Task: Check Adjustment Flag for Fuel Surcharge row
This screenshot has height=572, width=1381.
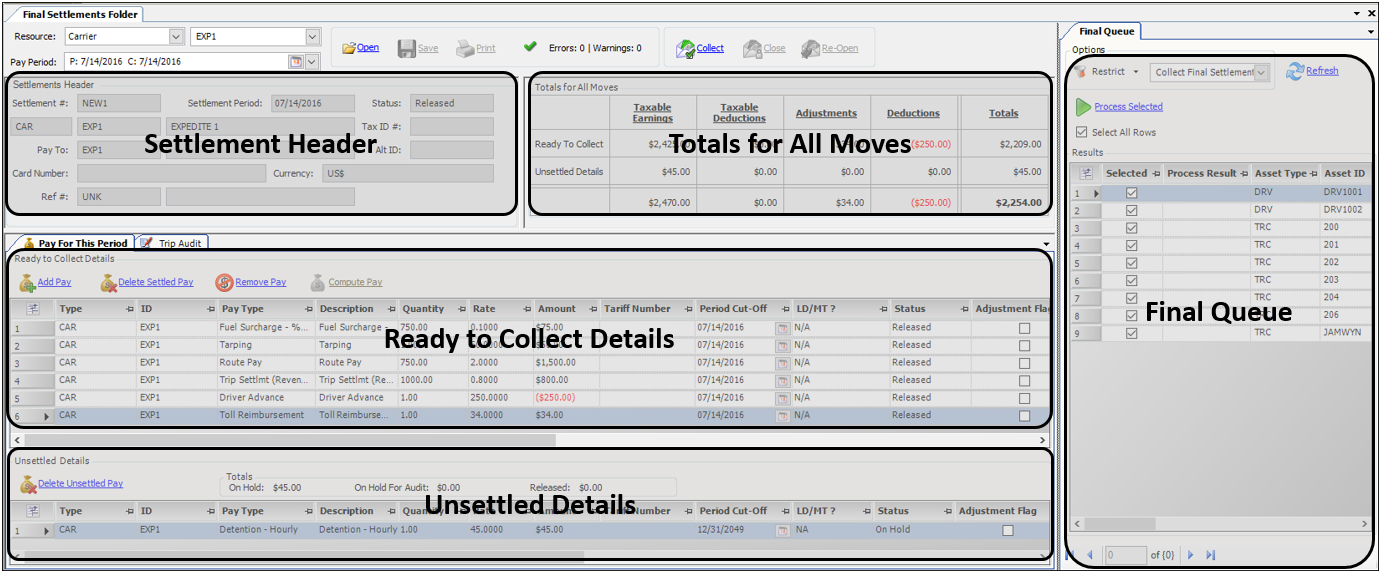Action: click(x=1024, y=327)
